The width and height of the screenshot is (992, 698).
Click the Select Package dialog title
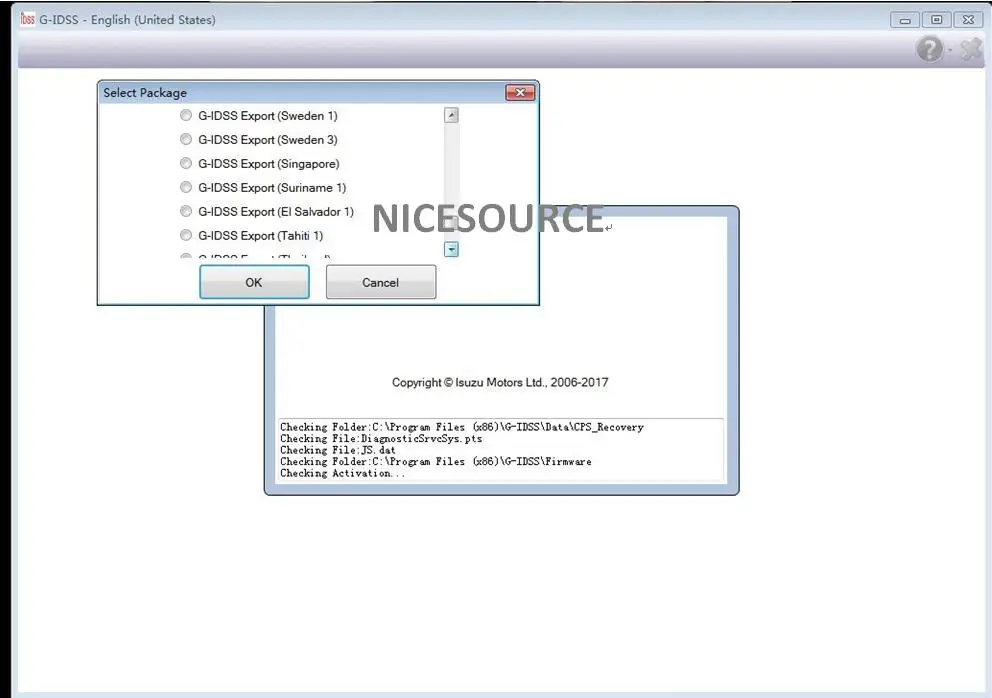[145, 93]
